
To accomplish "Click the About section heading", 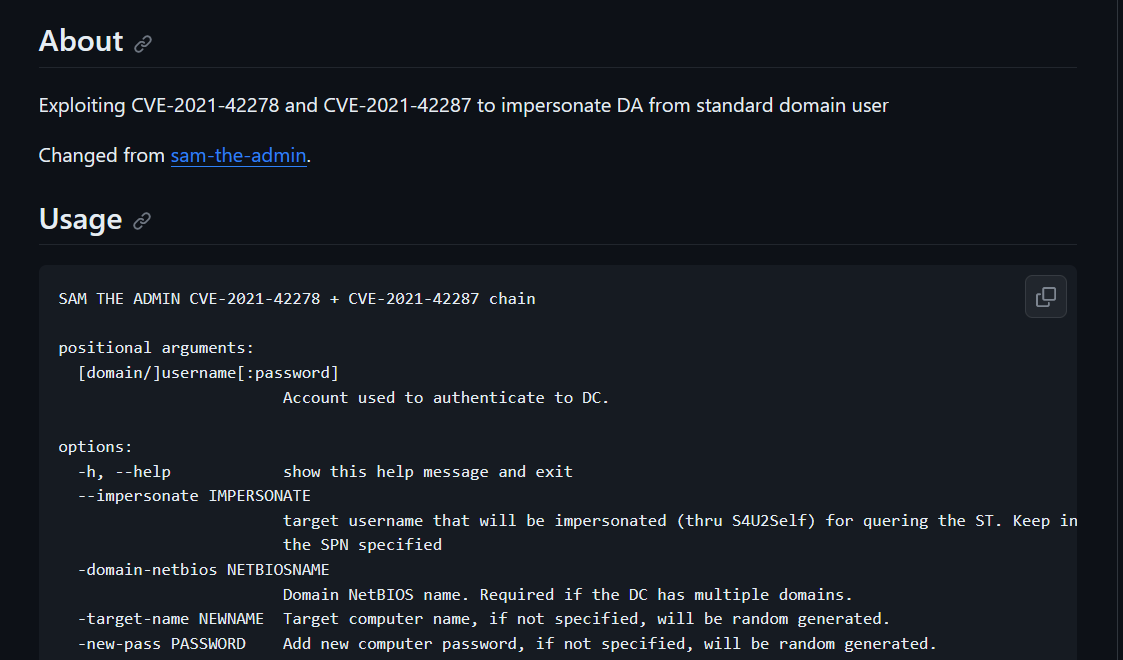I will [x=81, y=41].
